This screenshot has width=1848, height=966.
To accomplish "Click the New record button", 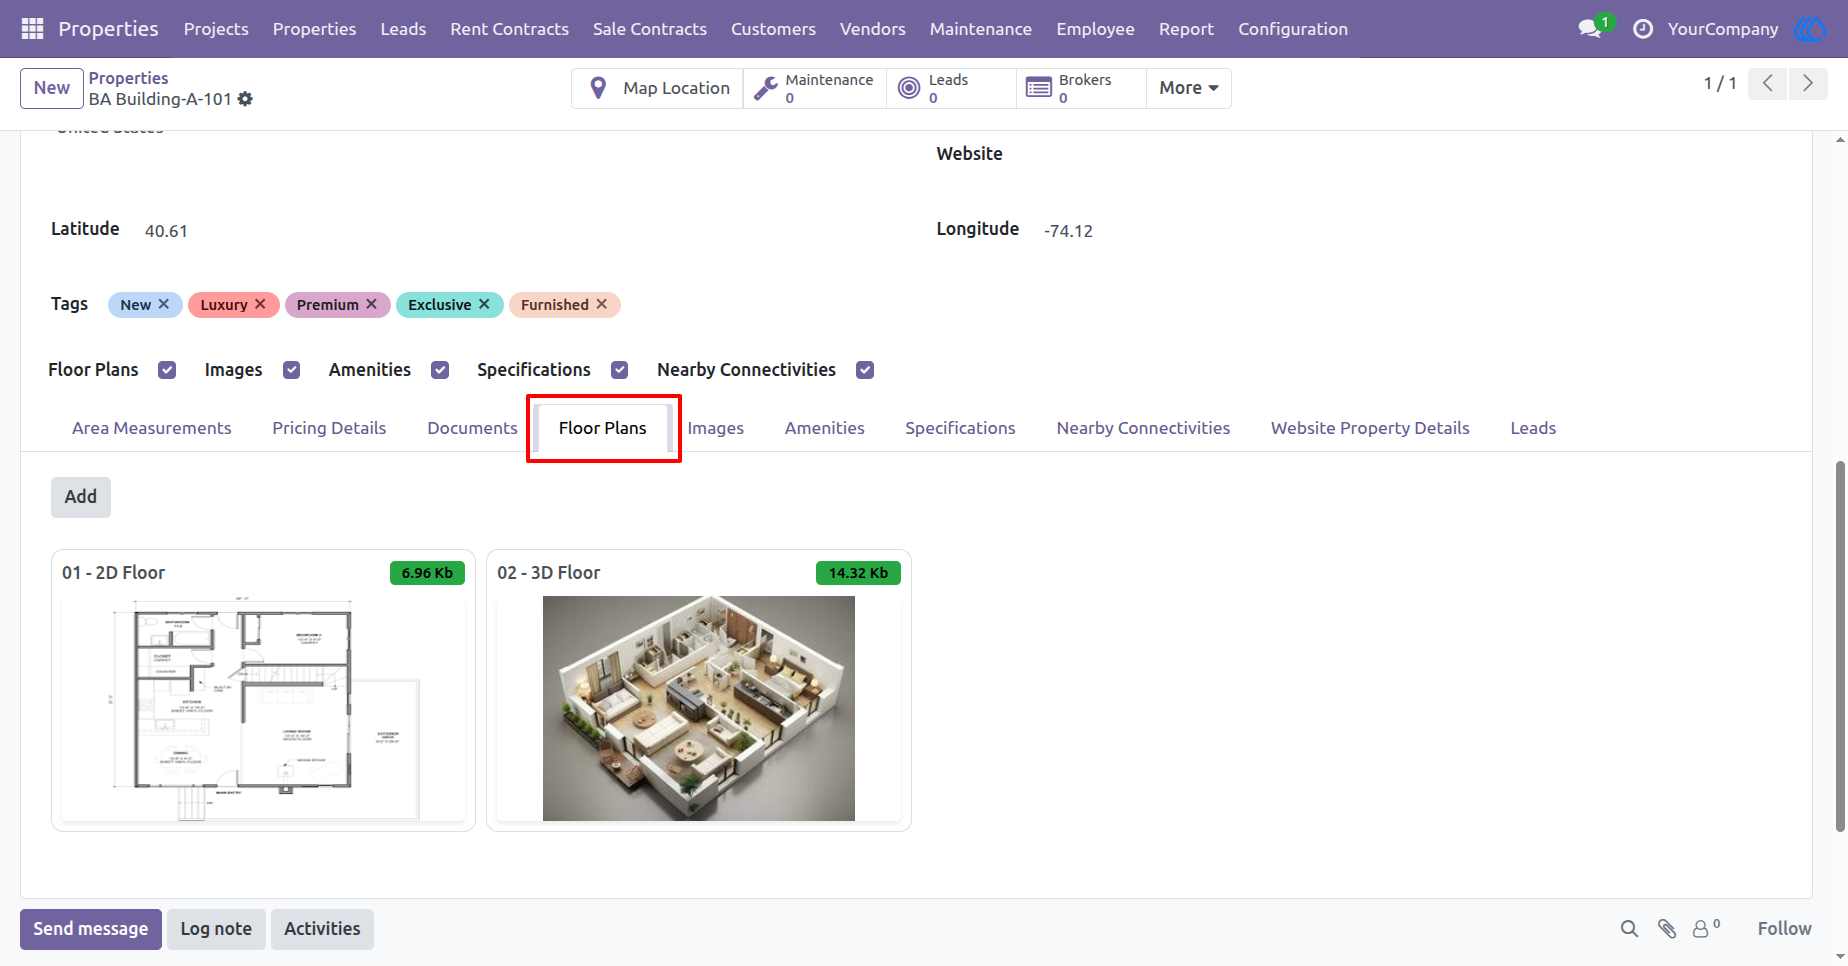I will 52,88.
